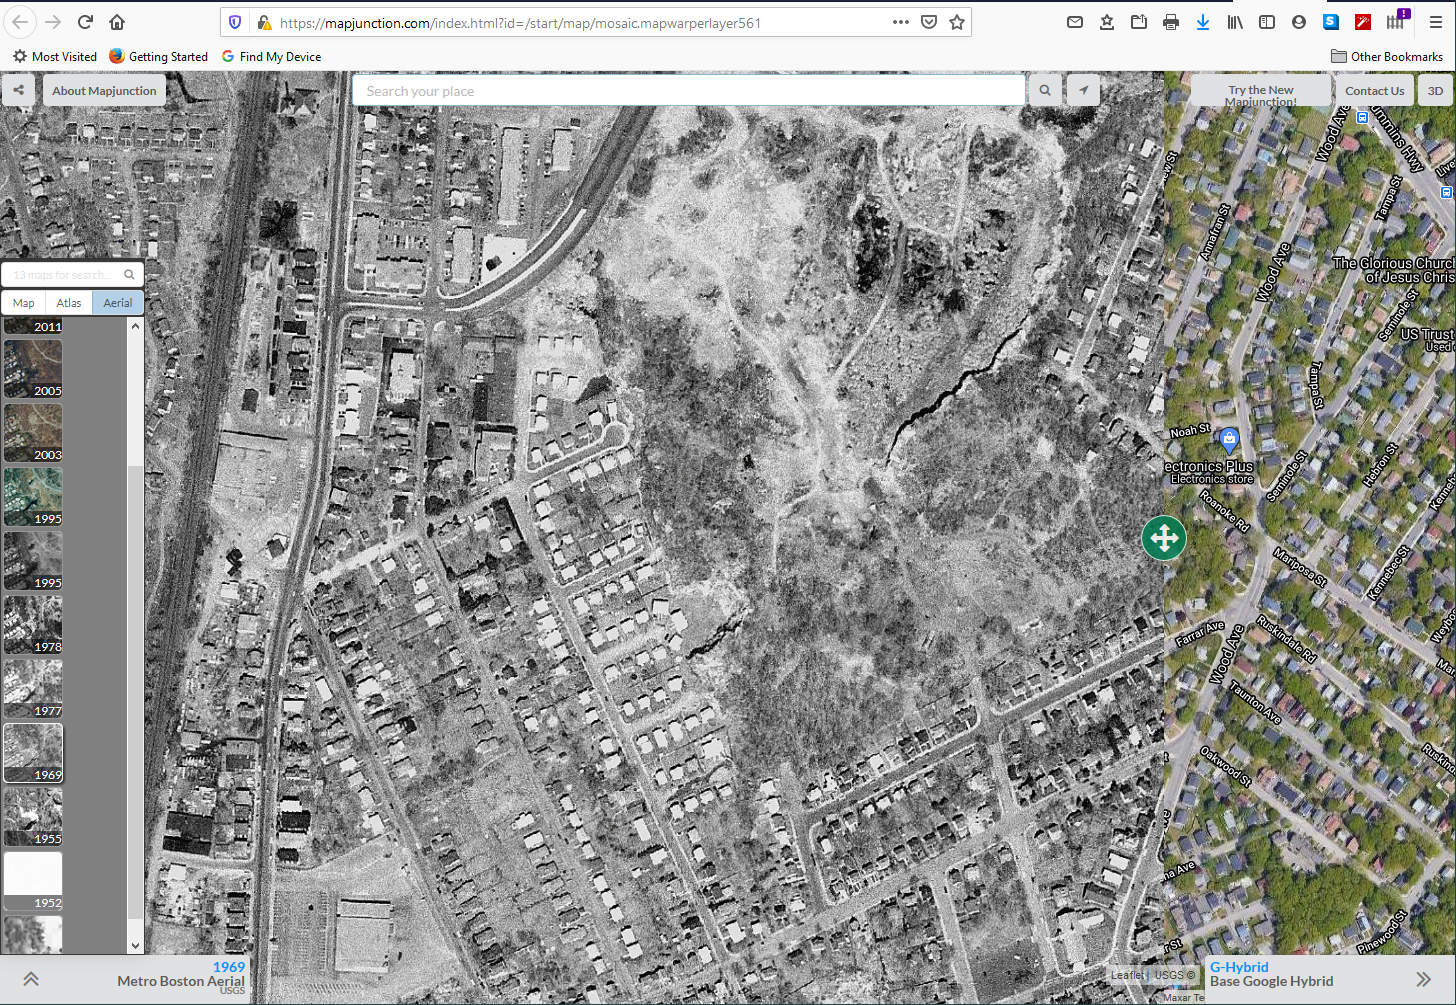Open the address bar overflow menu
The height and width of the screenshot is (1005, 1456).
pyautogui.click(x=900, y=21)
